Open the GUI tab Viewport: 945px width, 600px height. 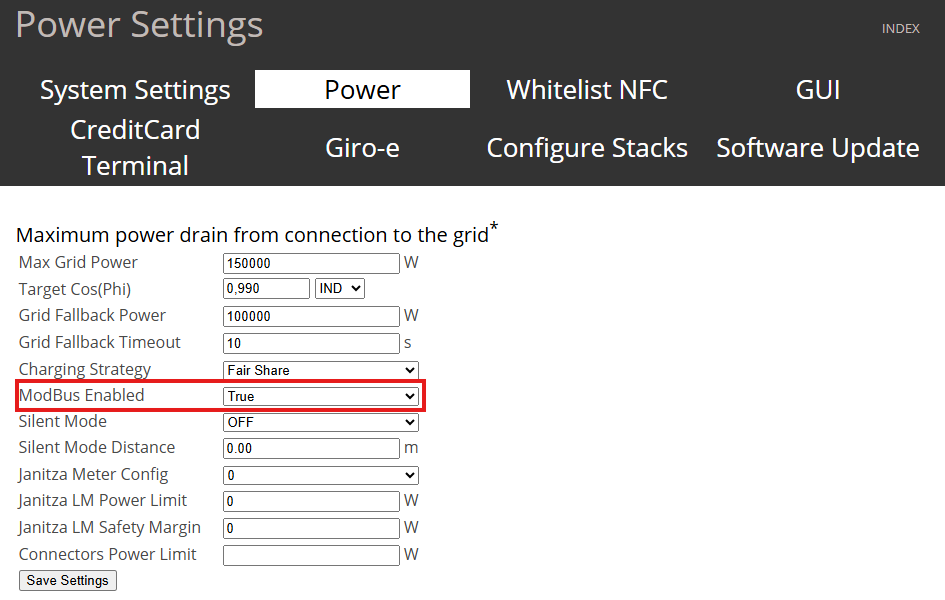[817, 90]
